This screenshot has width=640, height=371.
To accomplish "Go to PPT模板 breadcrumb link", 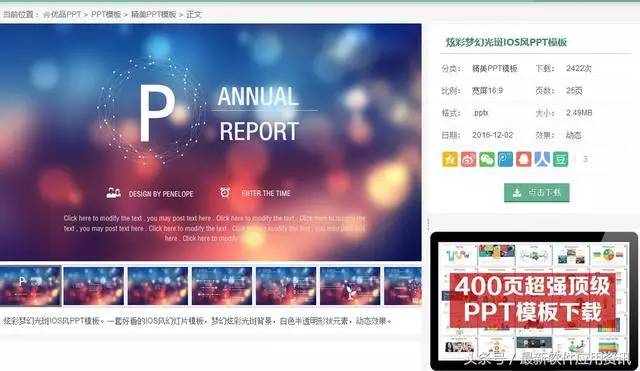I will (106, 14).
